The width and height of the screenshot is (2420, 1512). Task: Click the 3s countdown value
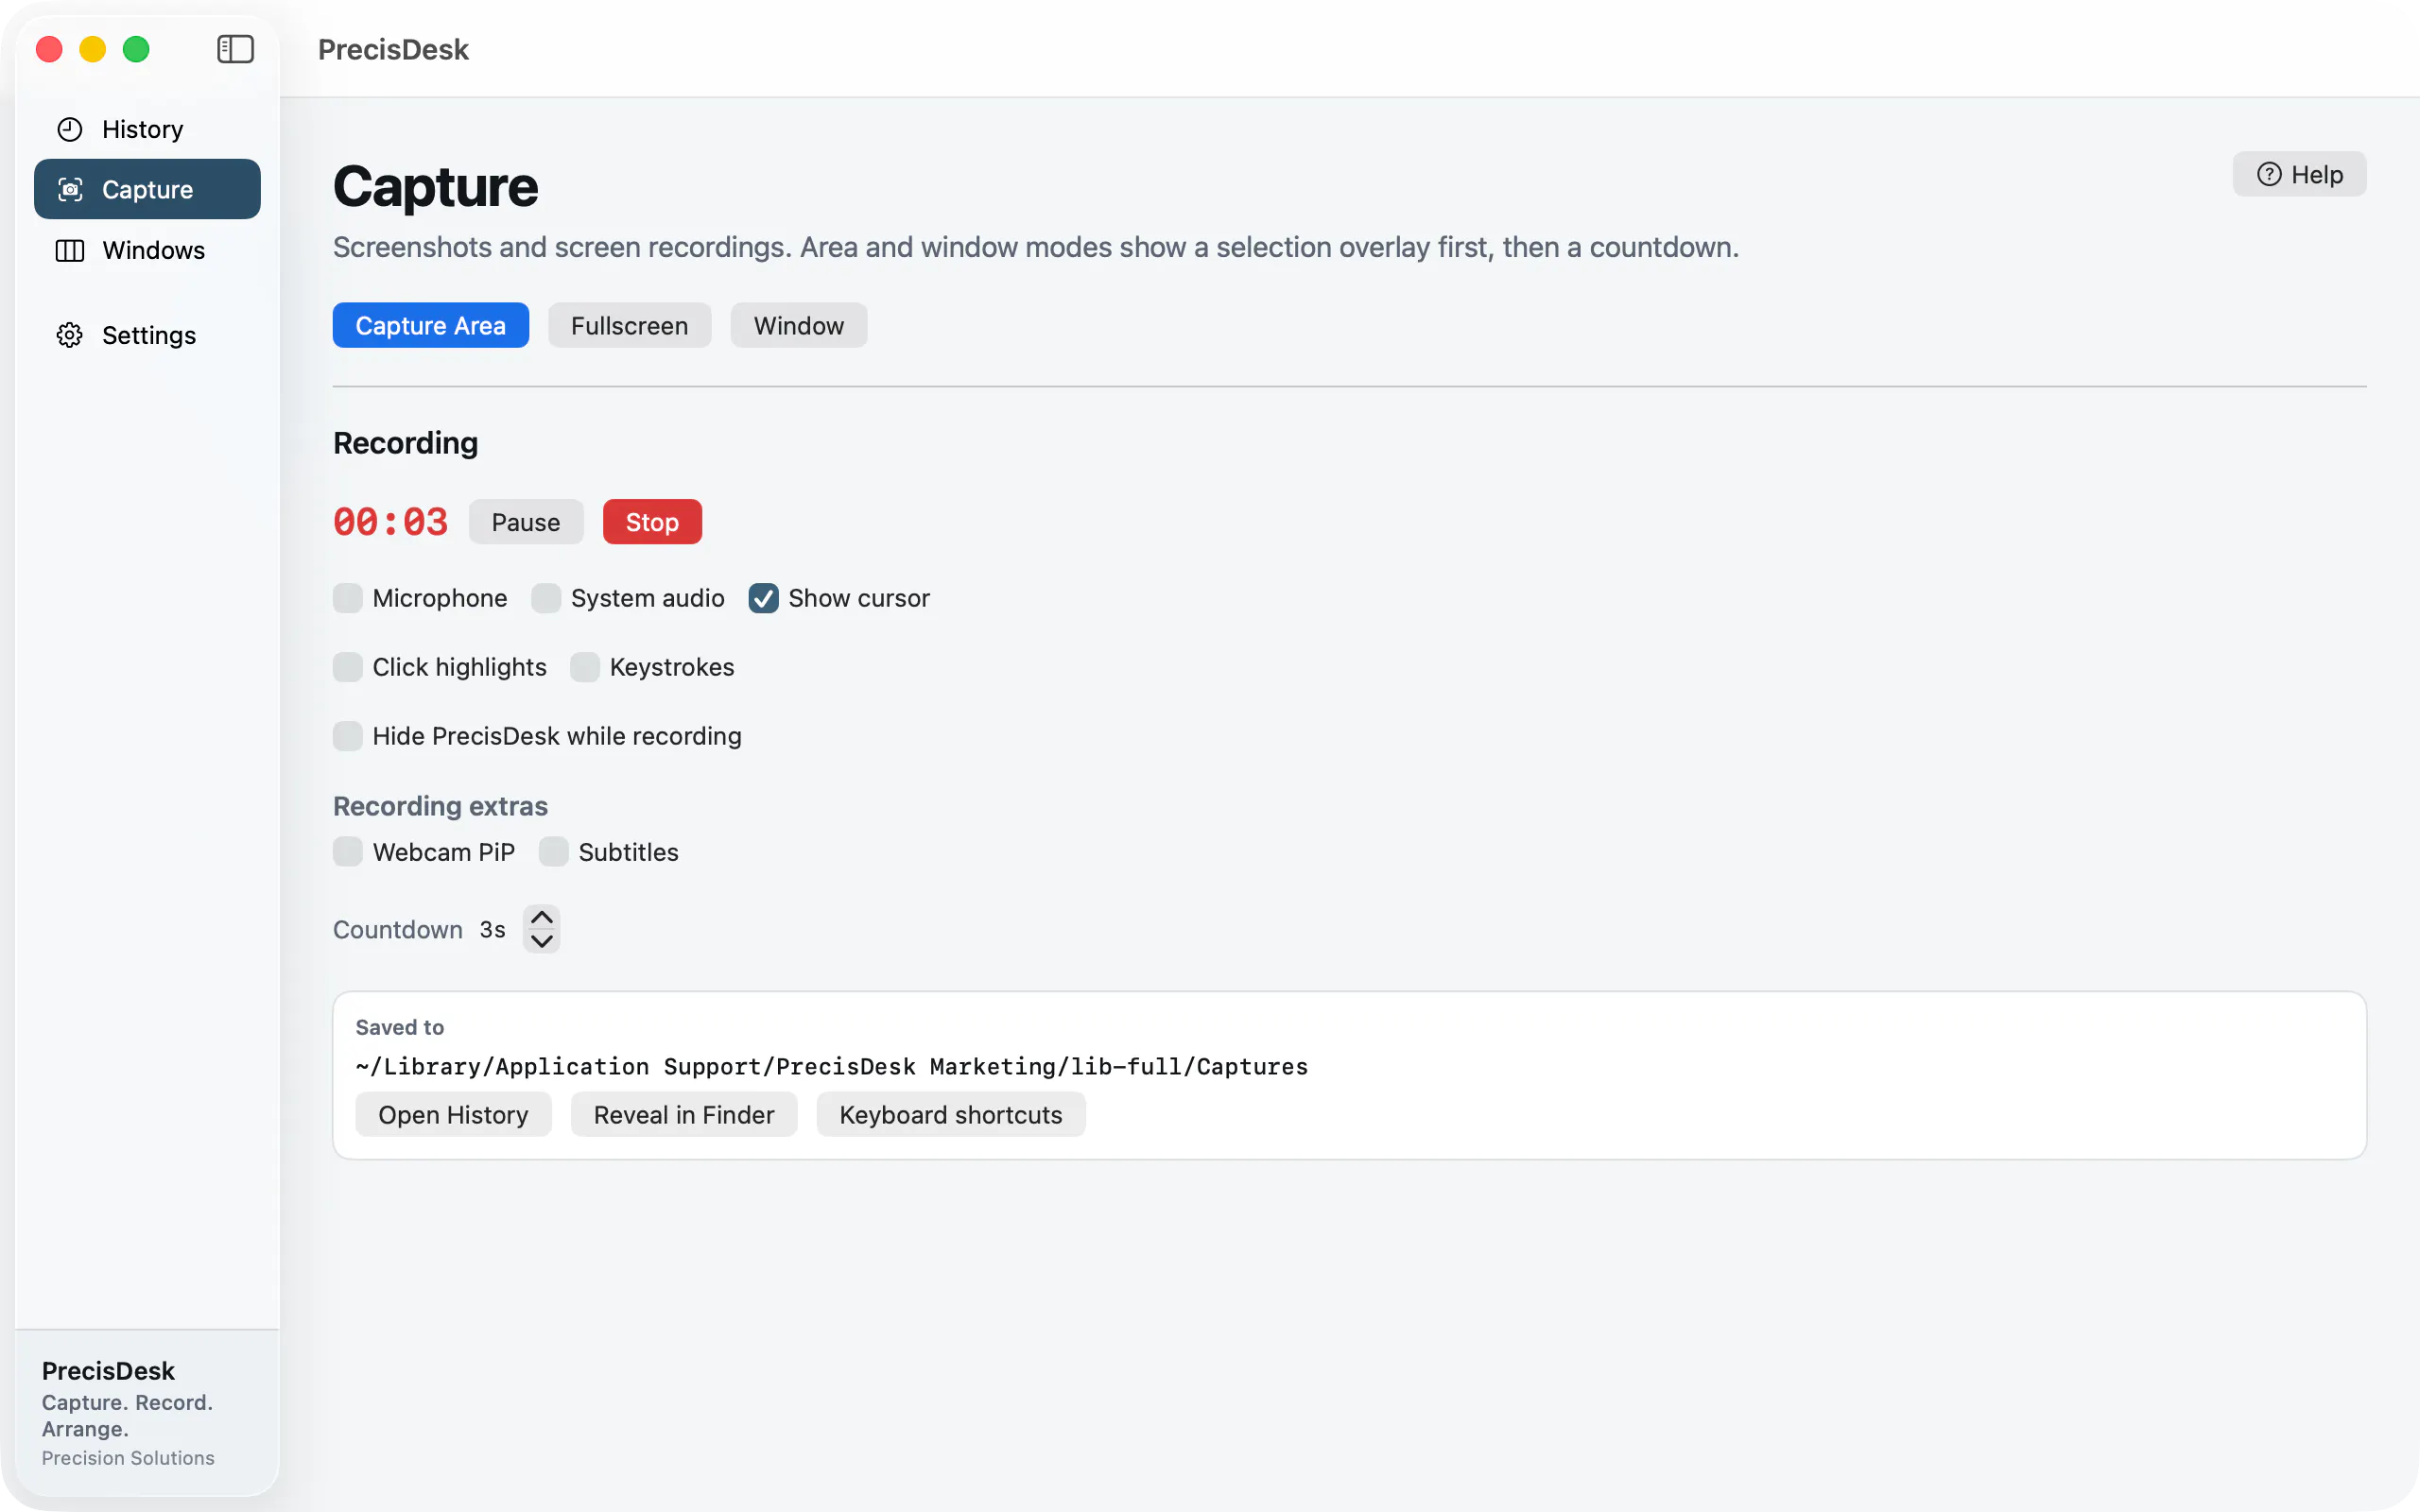492,929
